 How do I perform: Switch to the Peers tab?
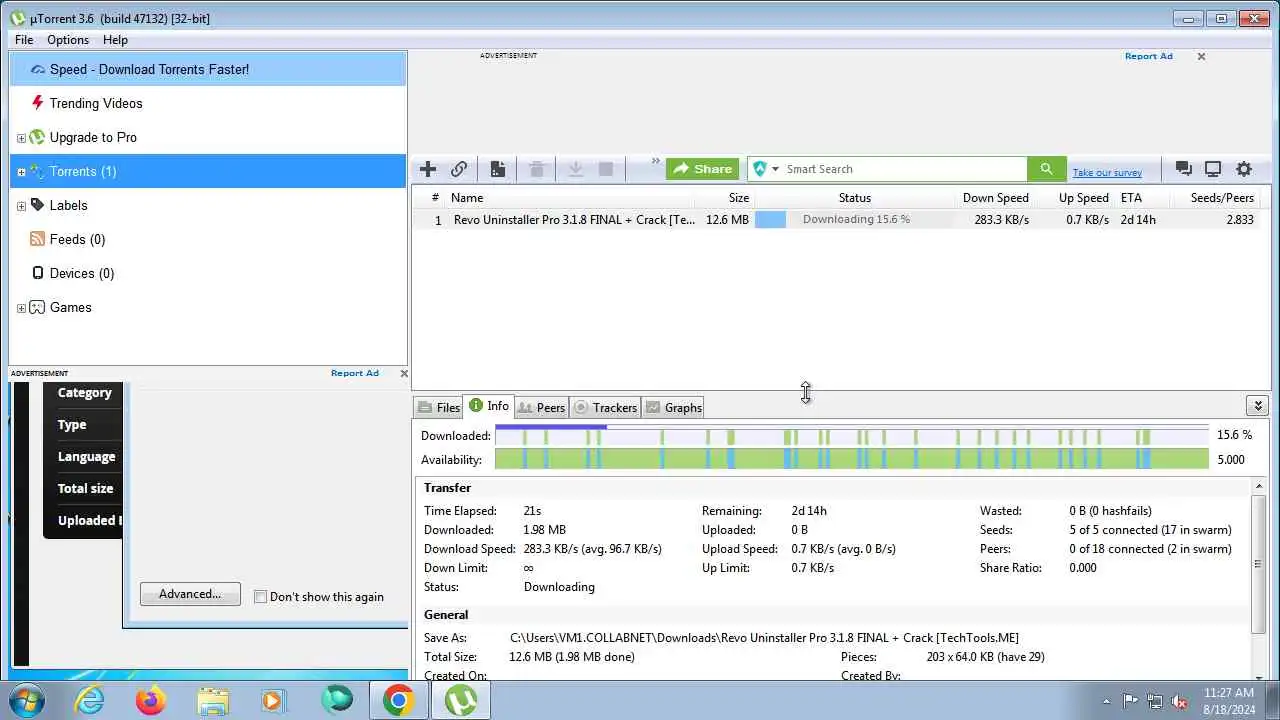[x=541, y=407]
